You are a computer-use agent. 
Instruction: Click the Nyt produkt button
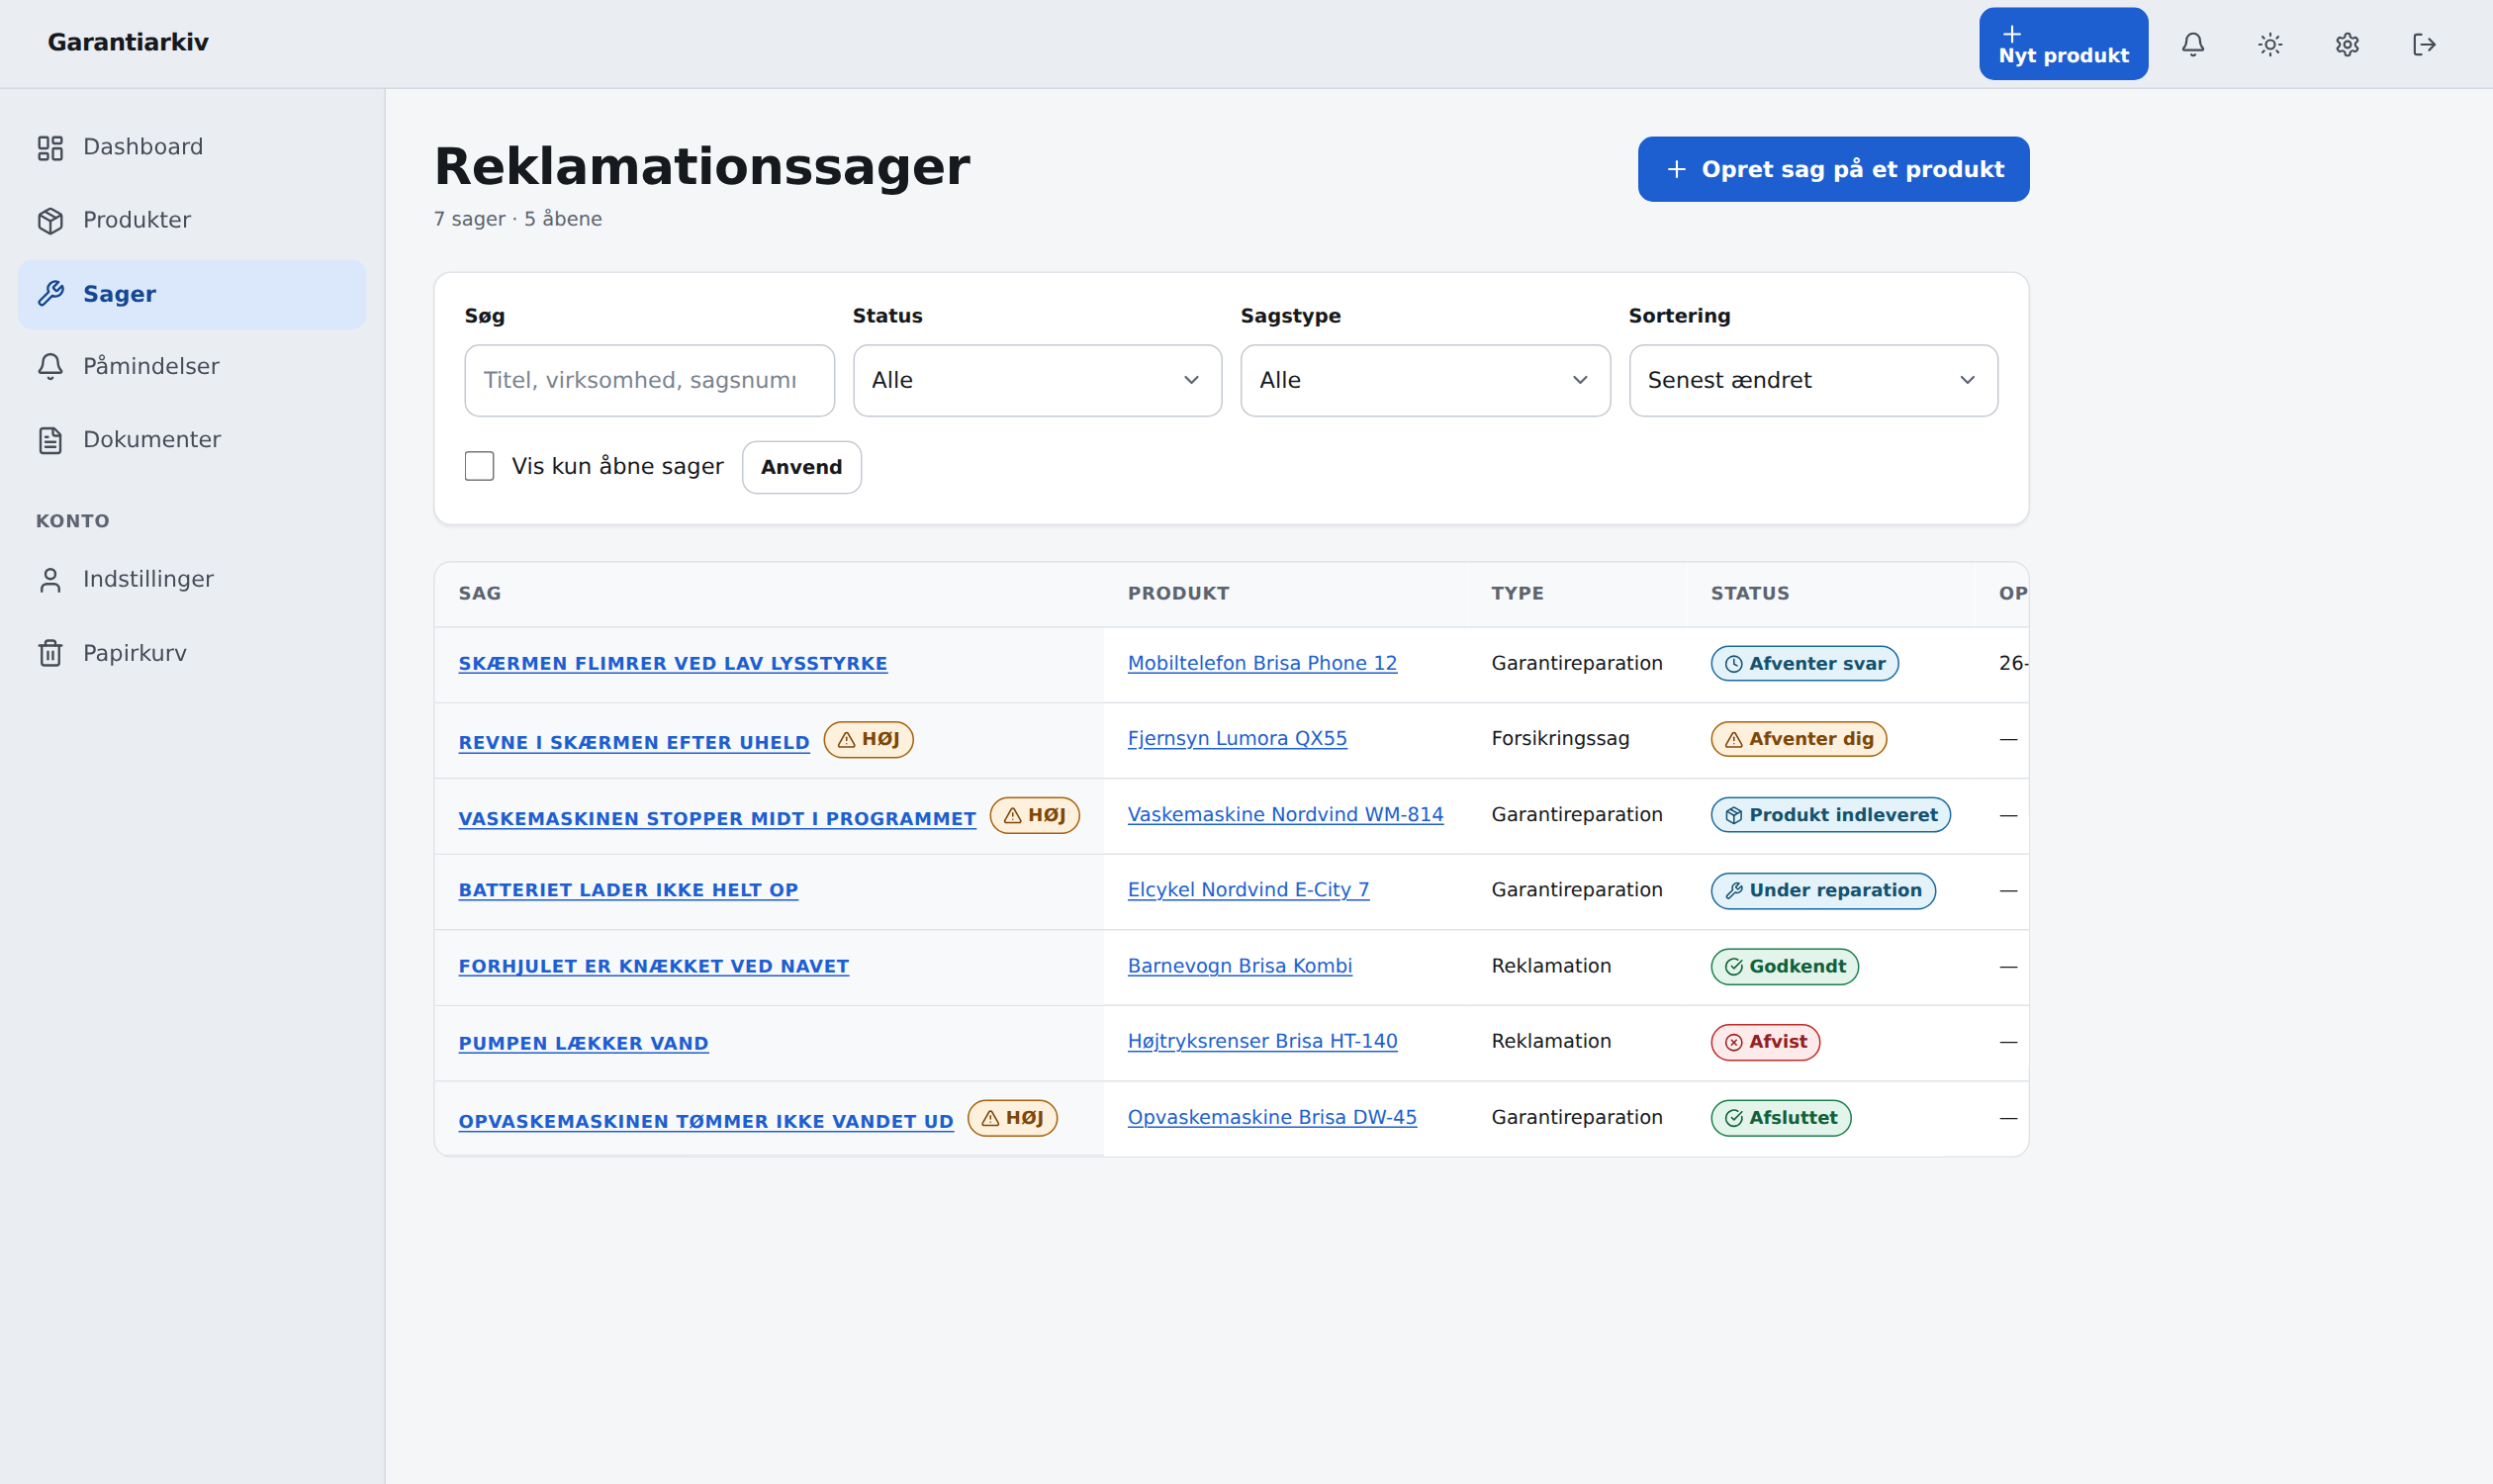click(x=2063, y=44)
